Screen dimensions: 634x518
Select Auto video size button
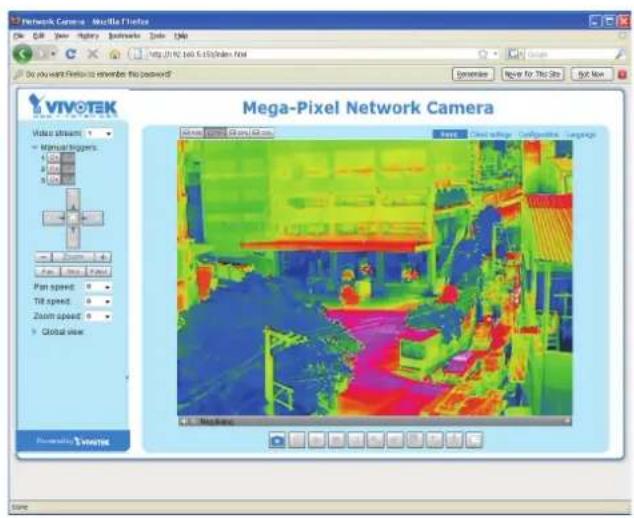(x=192, y=133)
